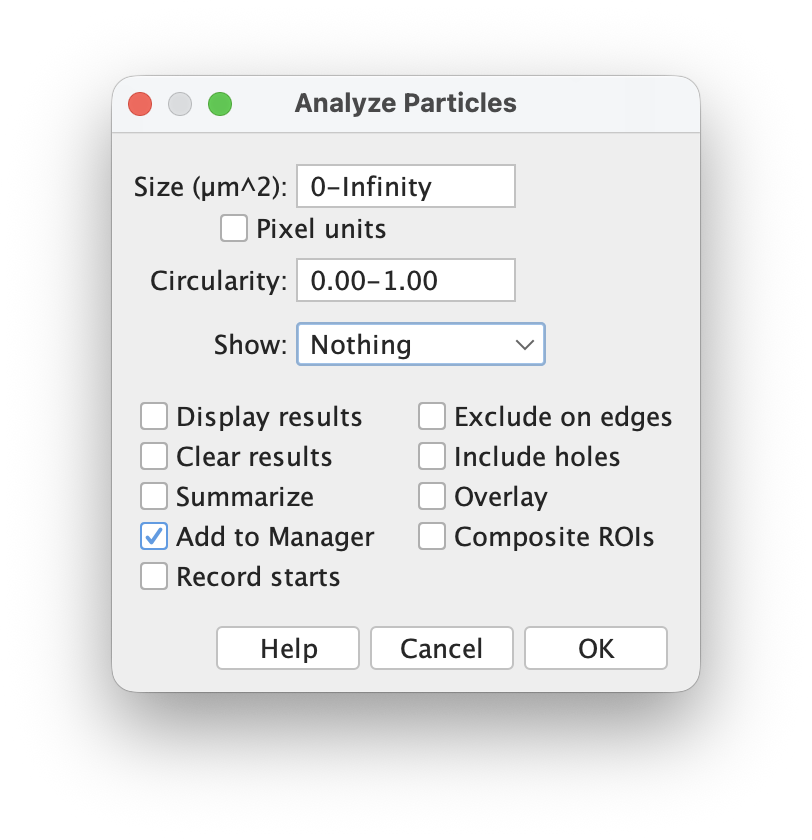Toggle the Record starts checkbox
This screenshot has width=812, height=840.
tap(154, 576)
